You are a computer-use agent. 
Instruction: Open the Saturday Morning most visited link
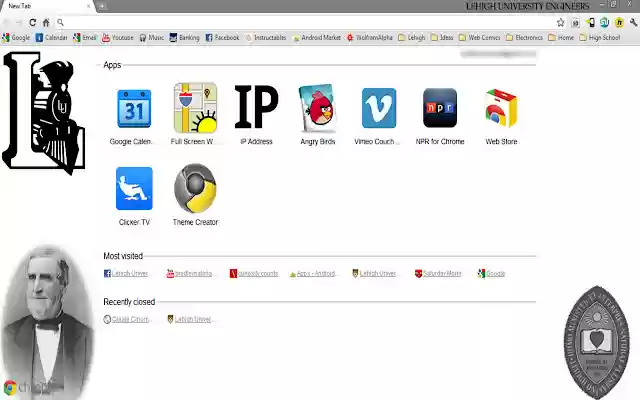[438, 273]
